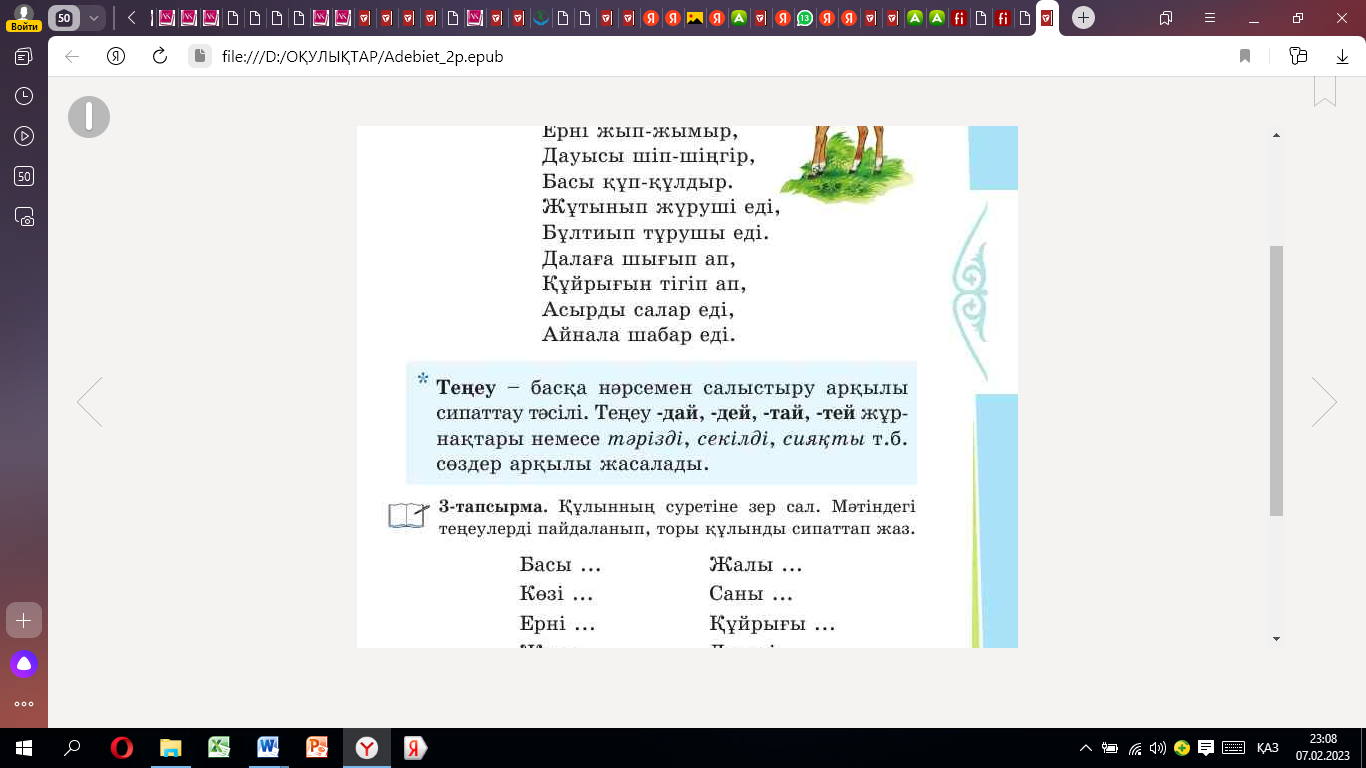Screen dimensions: 1366x768
Task: Click the '3-тапсырма.' heading
Action: pos(493,506)
